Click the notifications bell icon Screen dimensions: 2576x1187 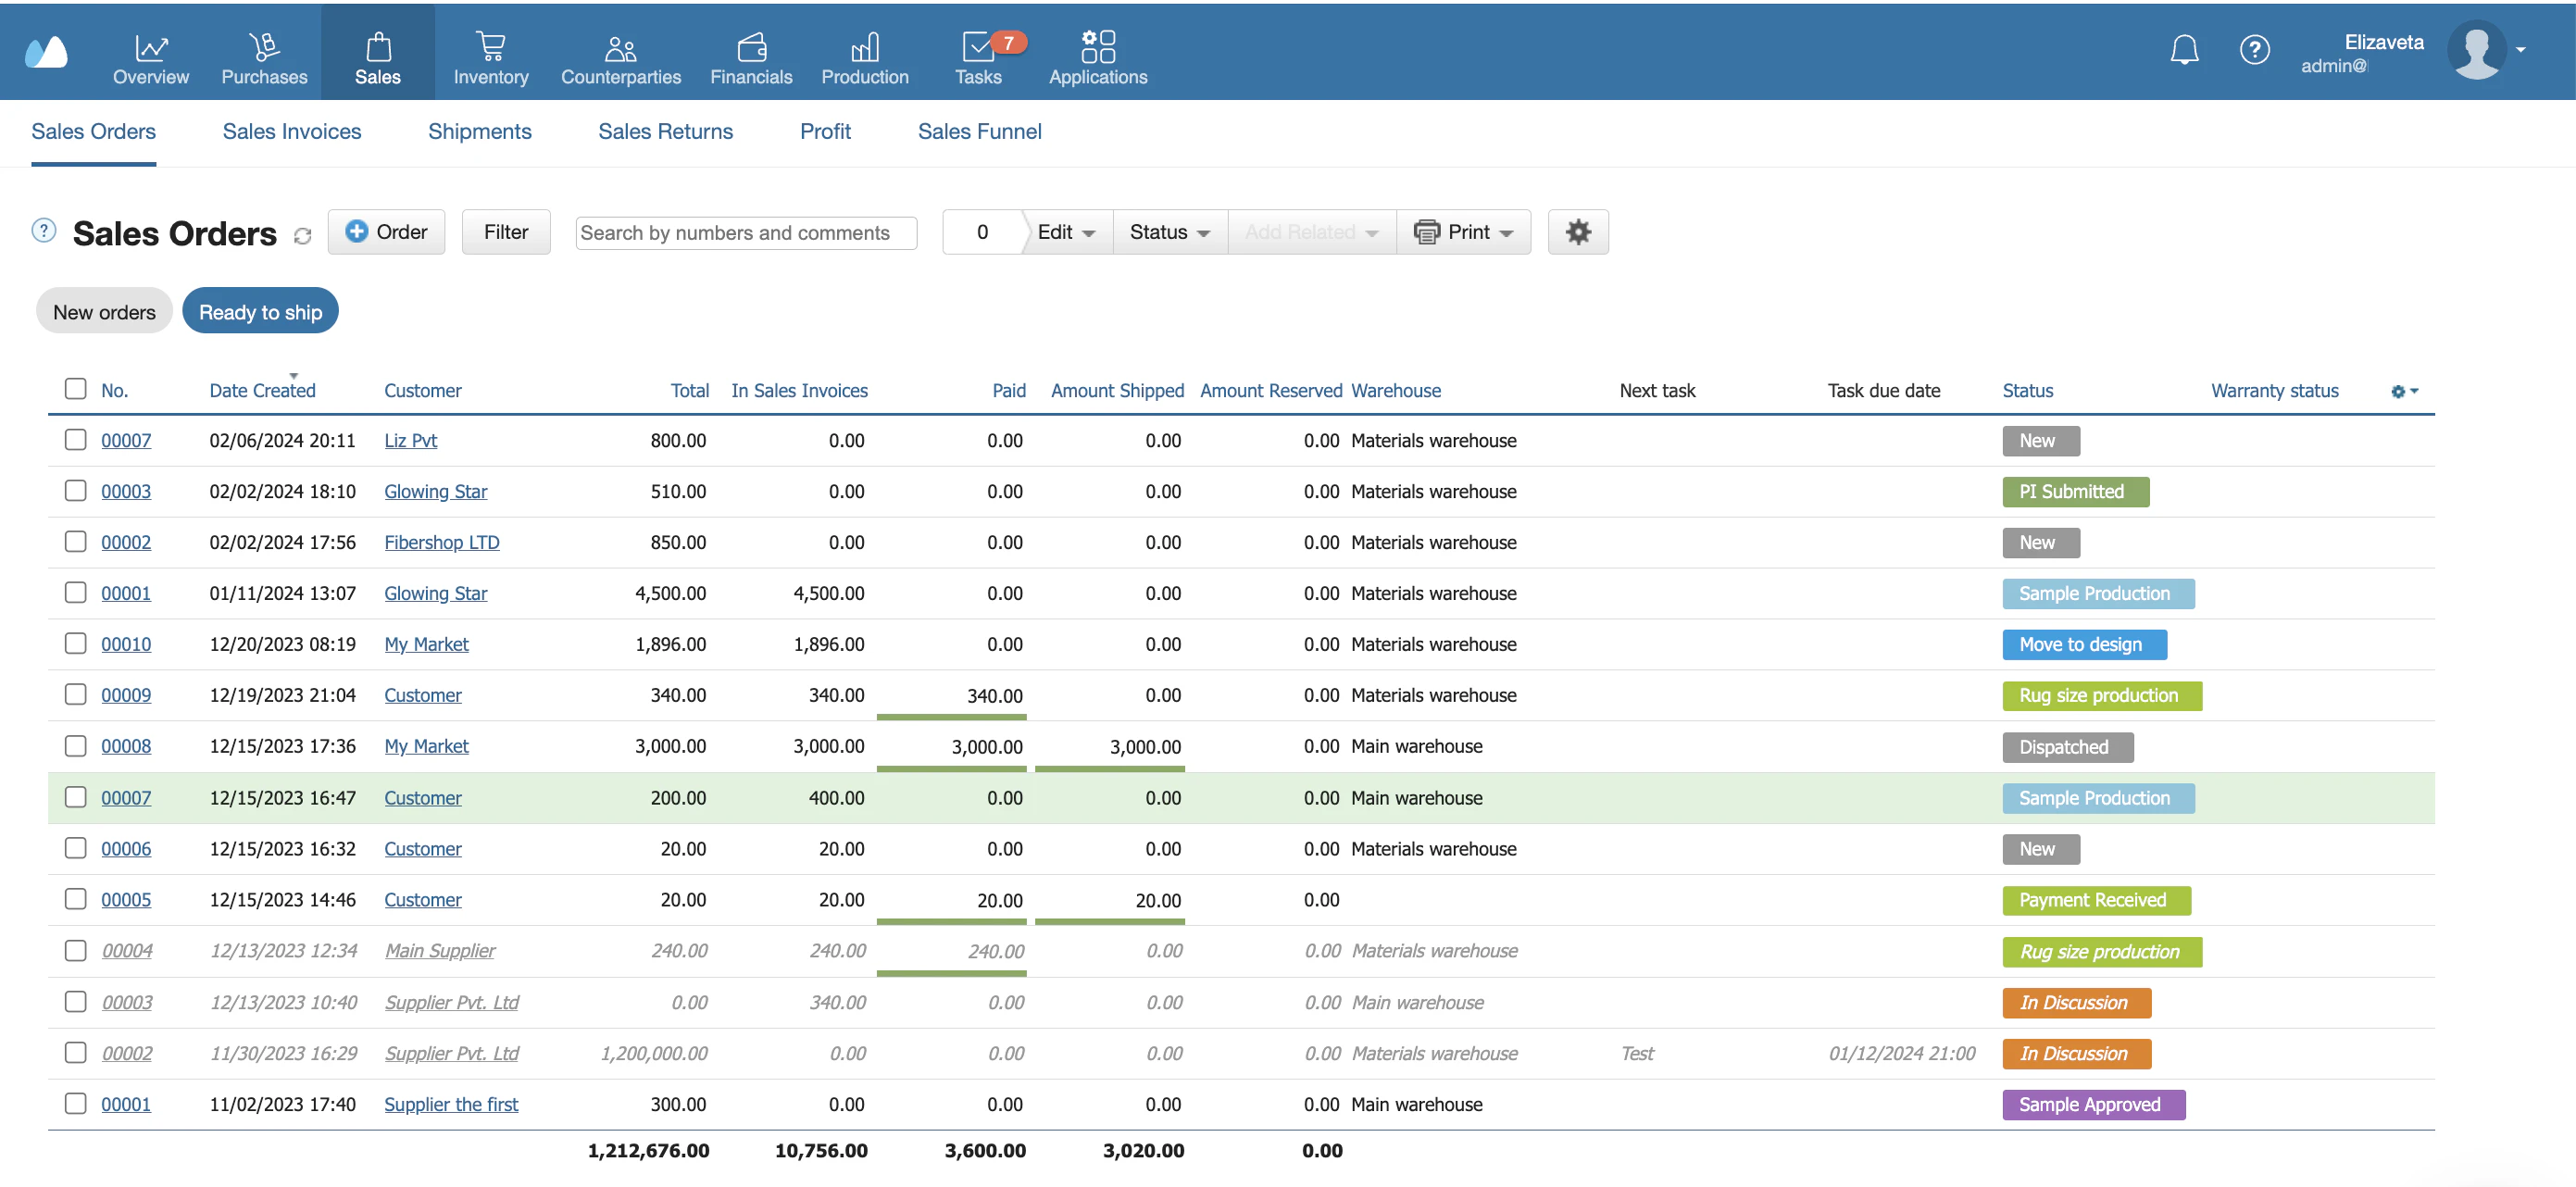pyautogui.click(x=2183, y=50)
